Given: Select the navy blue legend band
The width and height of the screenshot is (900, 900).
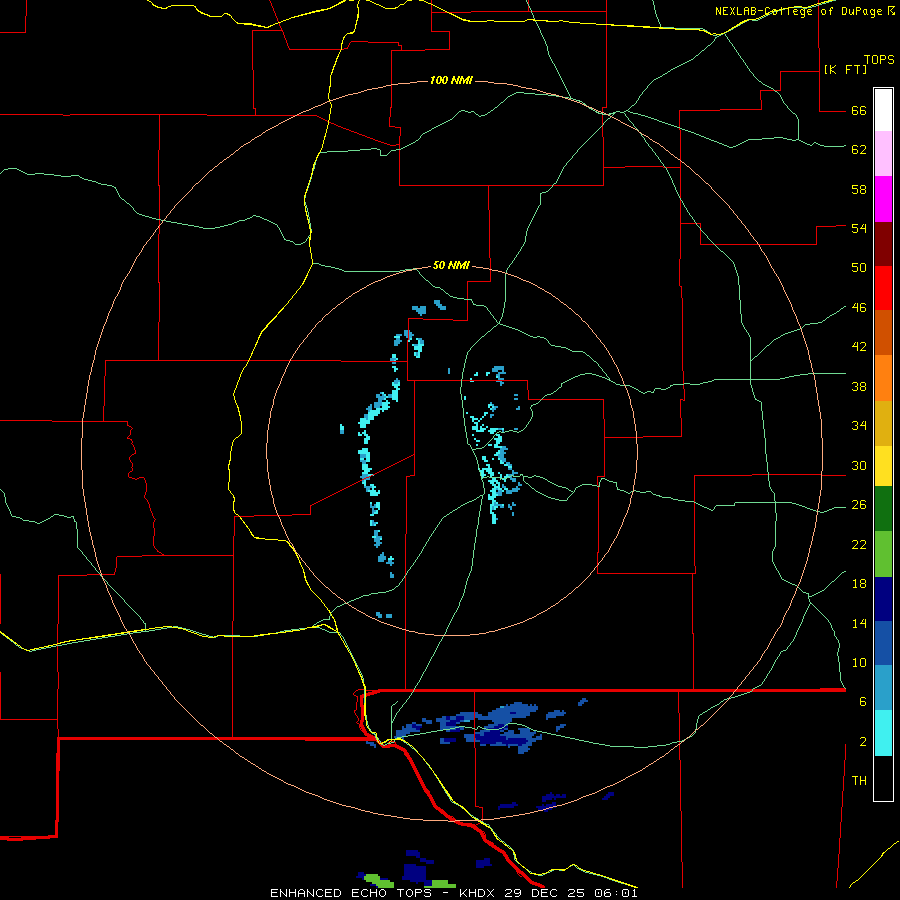Looking at the screenshot, I should tap(883, 599).
